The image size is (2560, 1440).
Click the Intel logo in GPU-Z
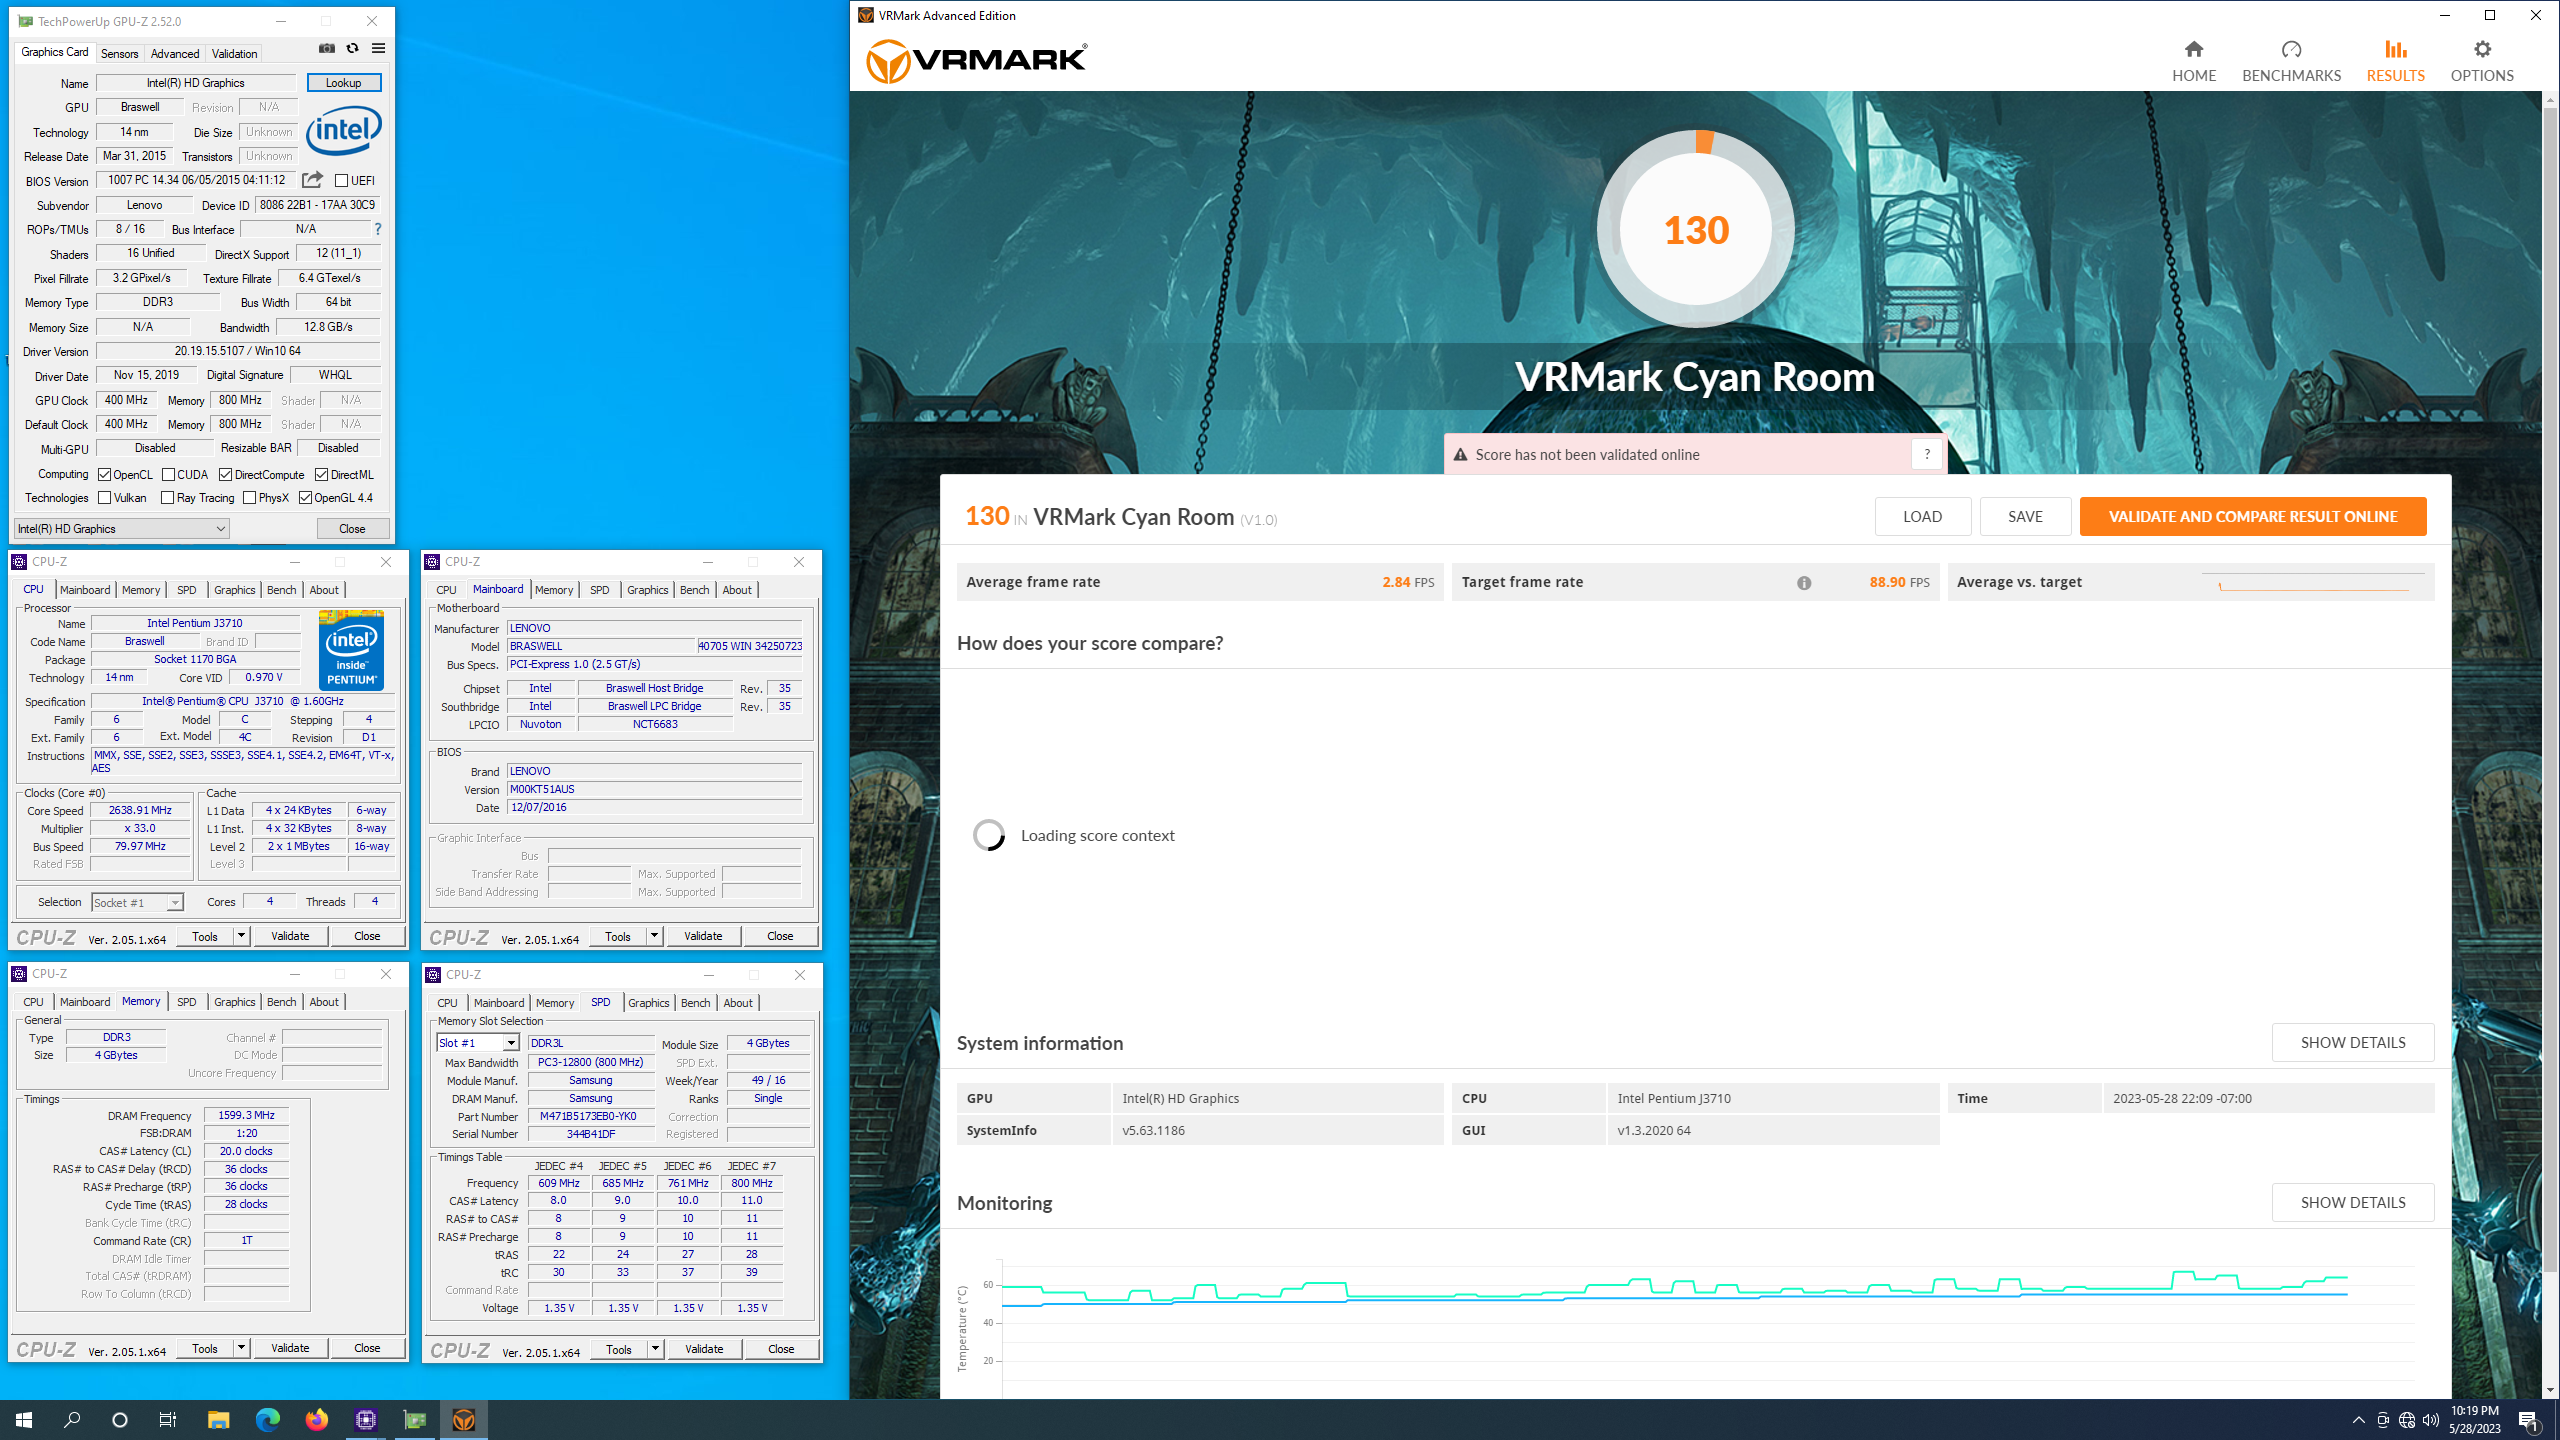coord(343,132)
